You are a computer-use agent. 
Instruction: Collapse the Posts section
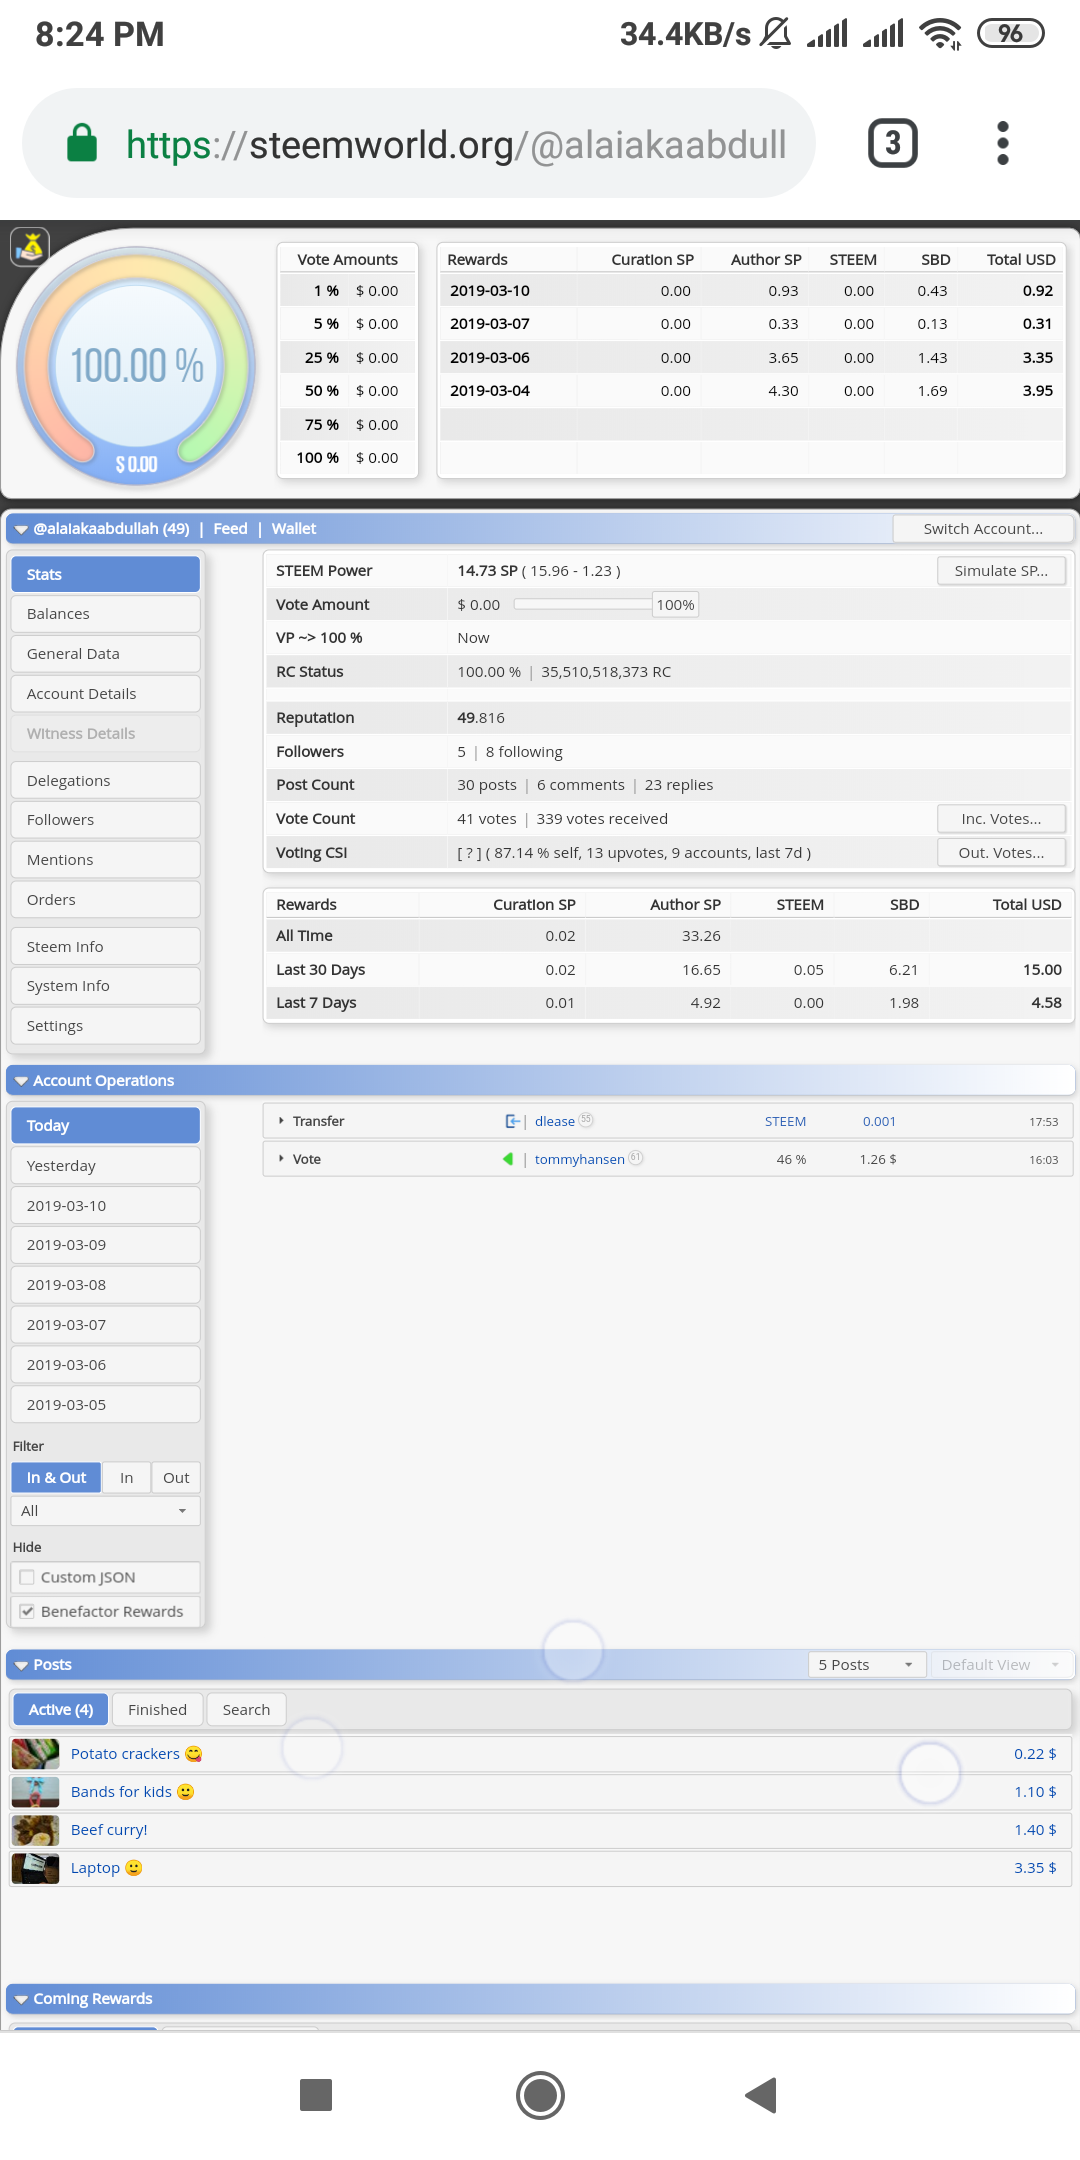(21, 1665)
